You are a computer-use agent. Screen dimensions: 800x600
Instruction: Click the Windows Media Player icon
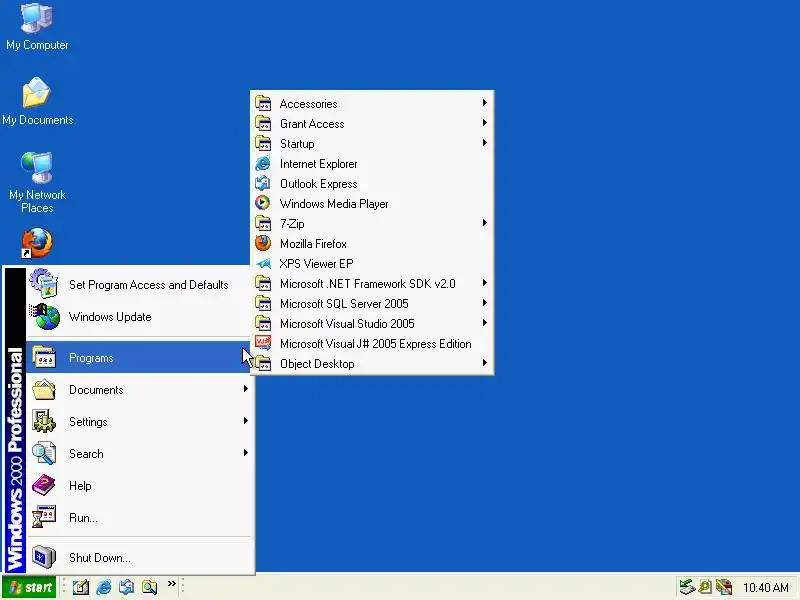point(263,204)
